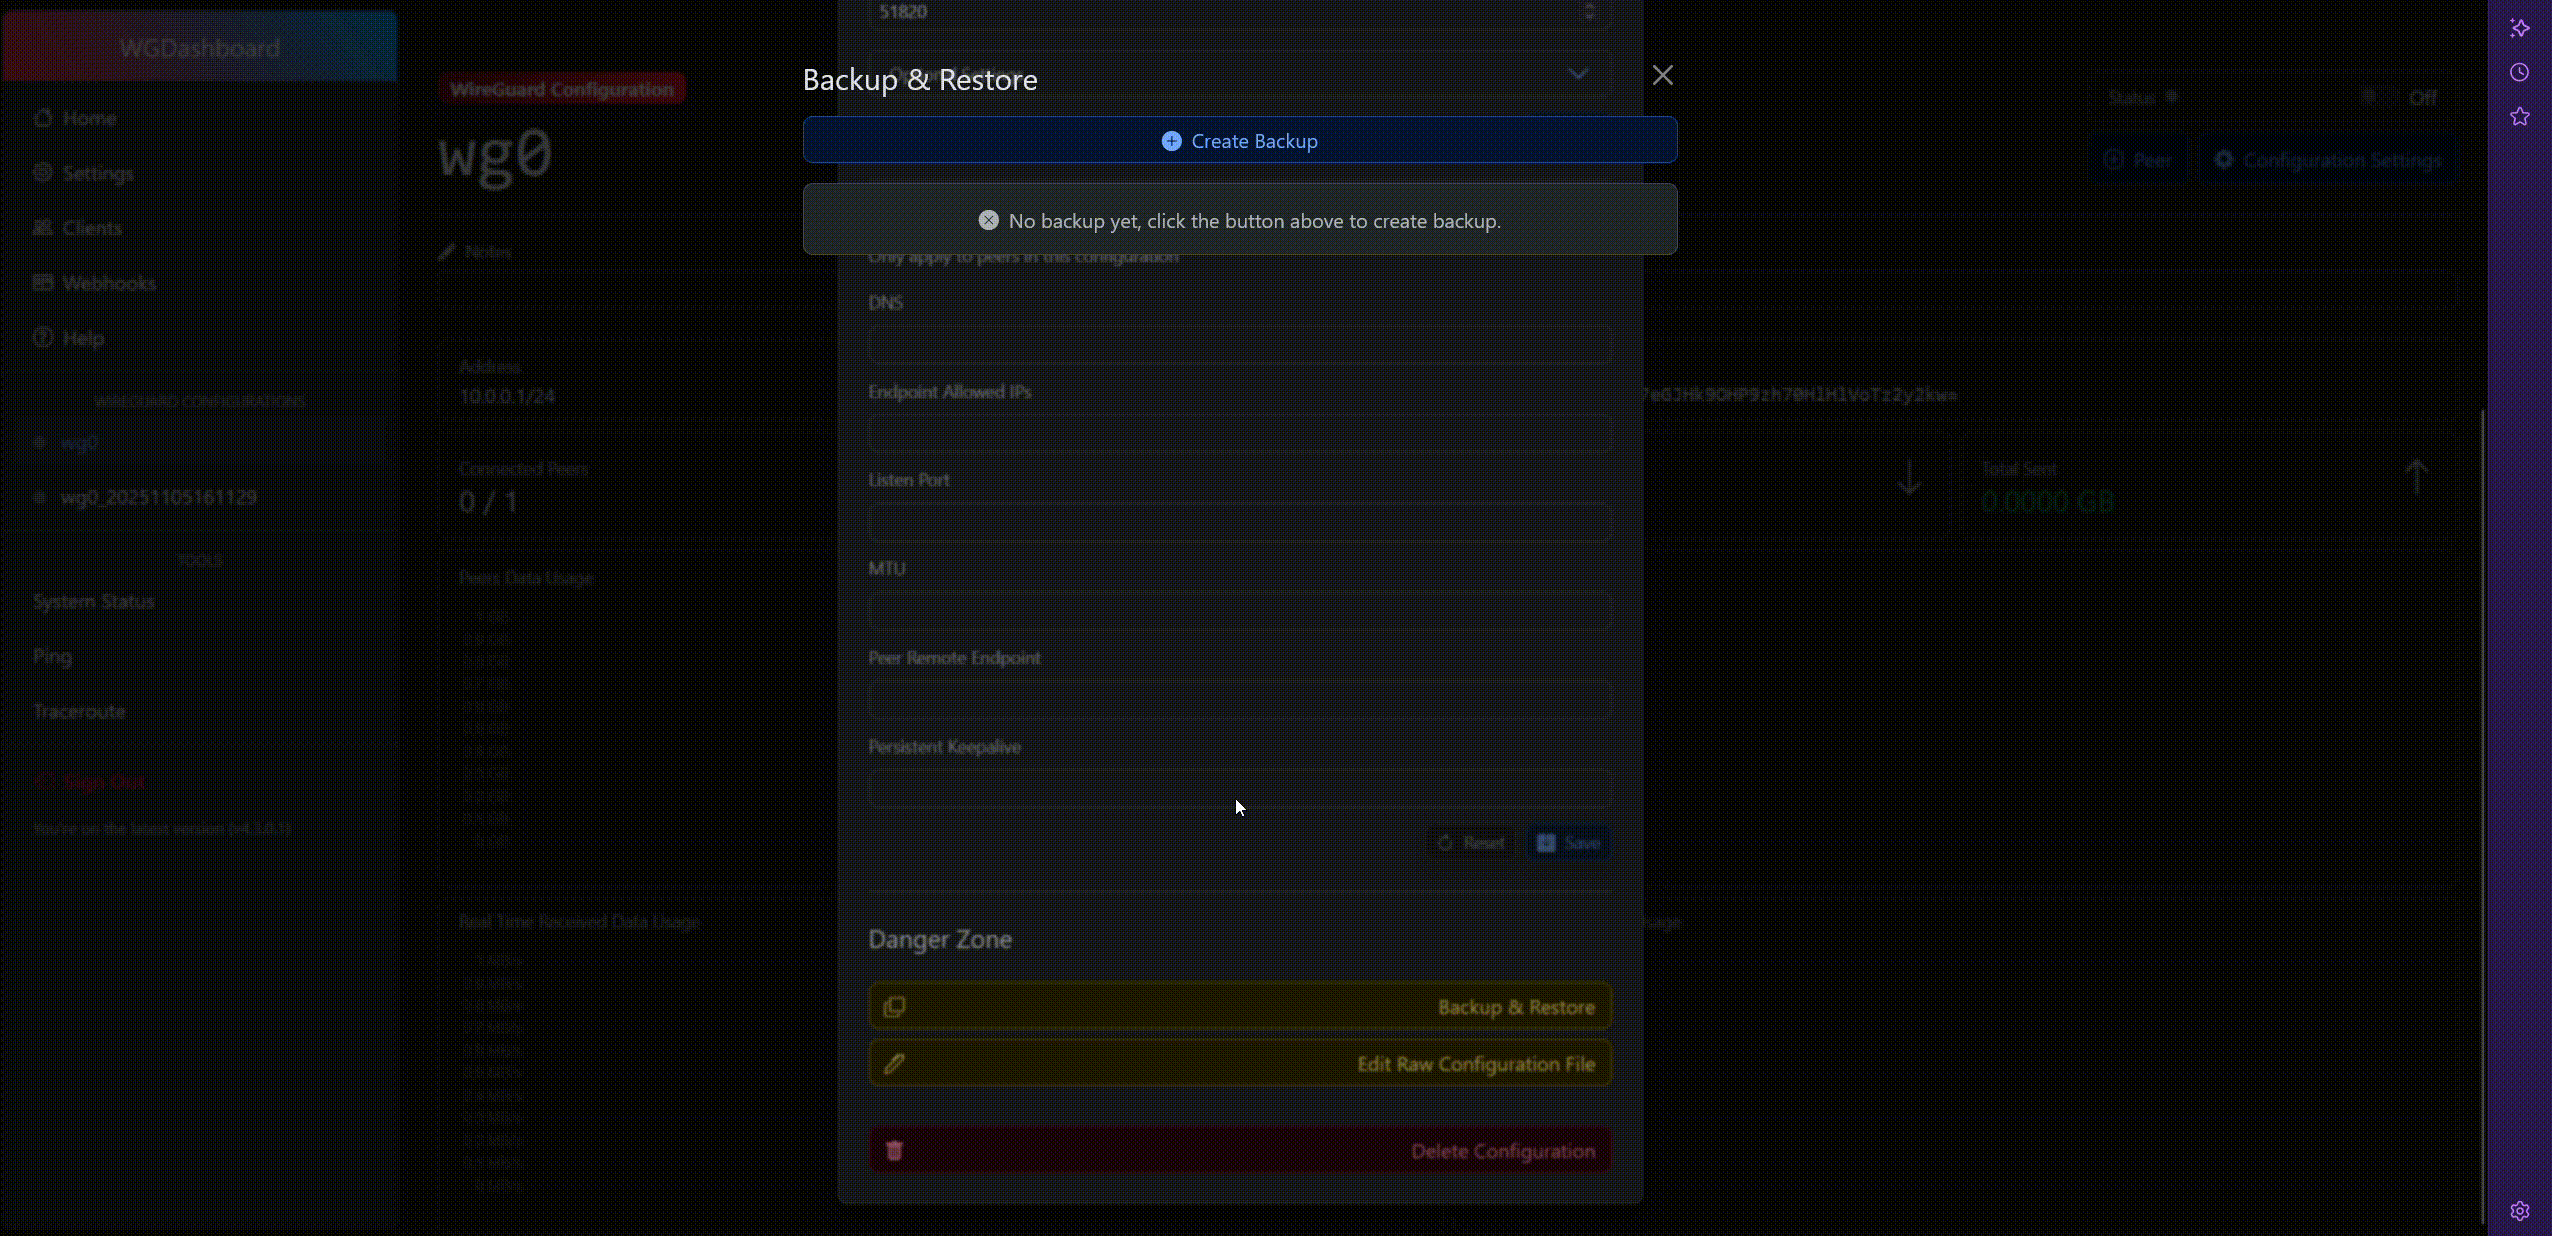Click inside the DNS input field

1238,344
